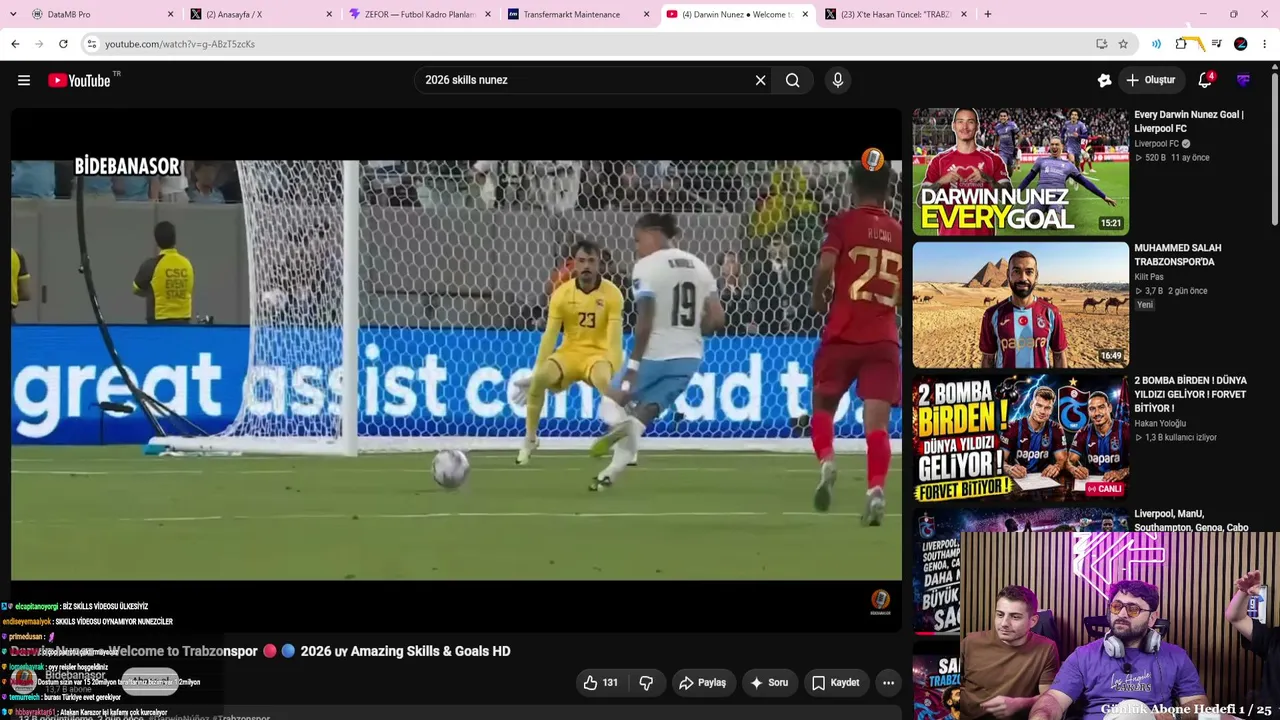Open Muhammed Salah Trabzonspor'da thumbnail
Screen dimensions: 1280x720
[1020, 305]
